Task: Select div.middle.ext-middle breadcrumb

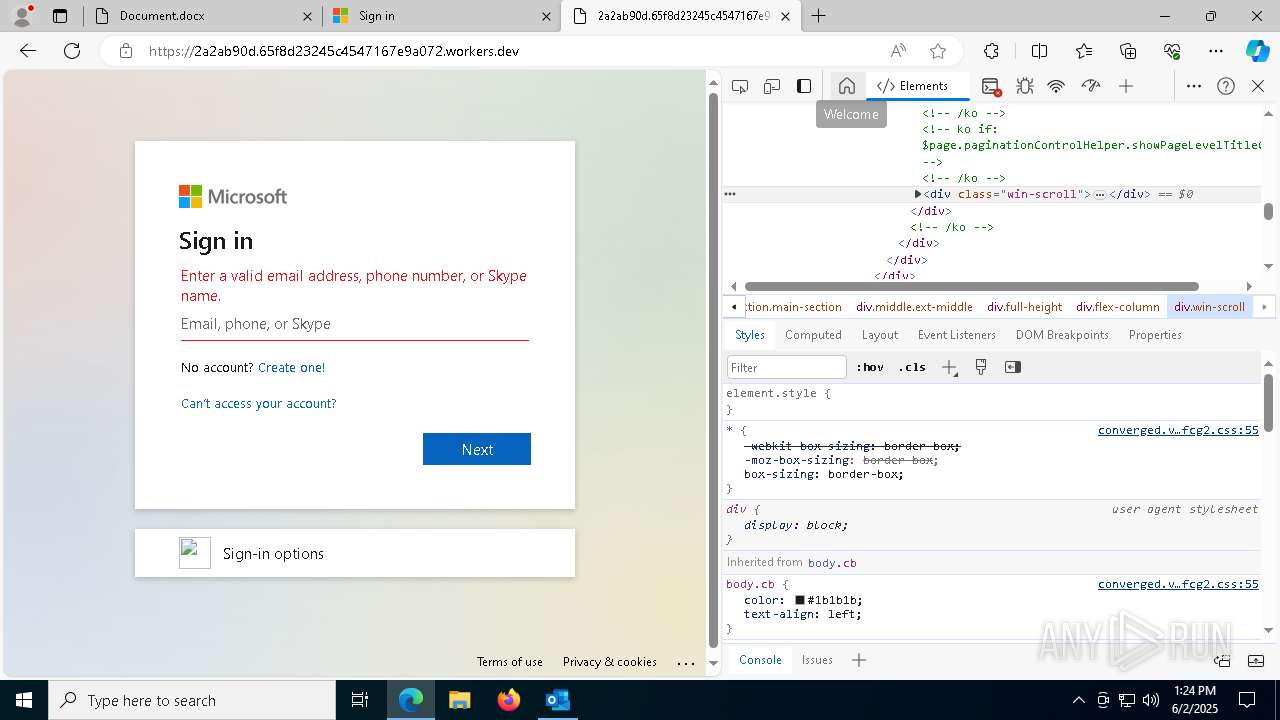Action: 914,307
